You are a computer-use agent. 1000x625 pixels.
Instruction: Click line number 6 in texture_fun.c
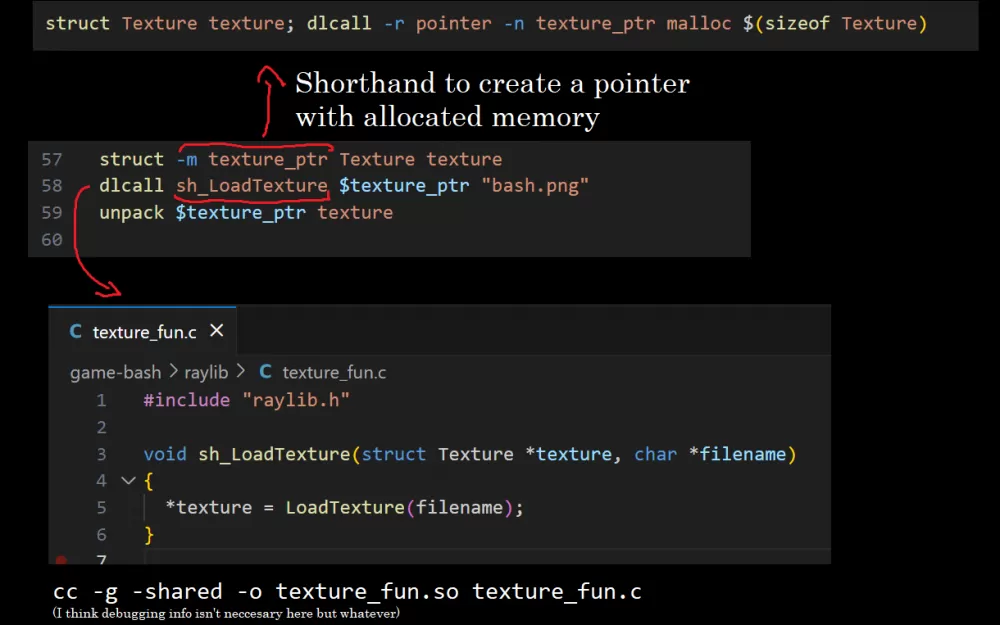(101, 534)
